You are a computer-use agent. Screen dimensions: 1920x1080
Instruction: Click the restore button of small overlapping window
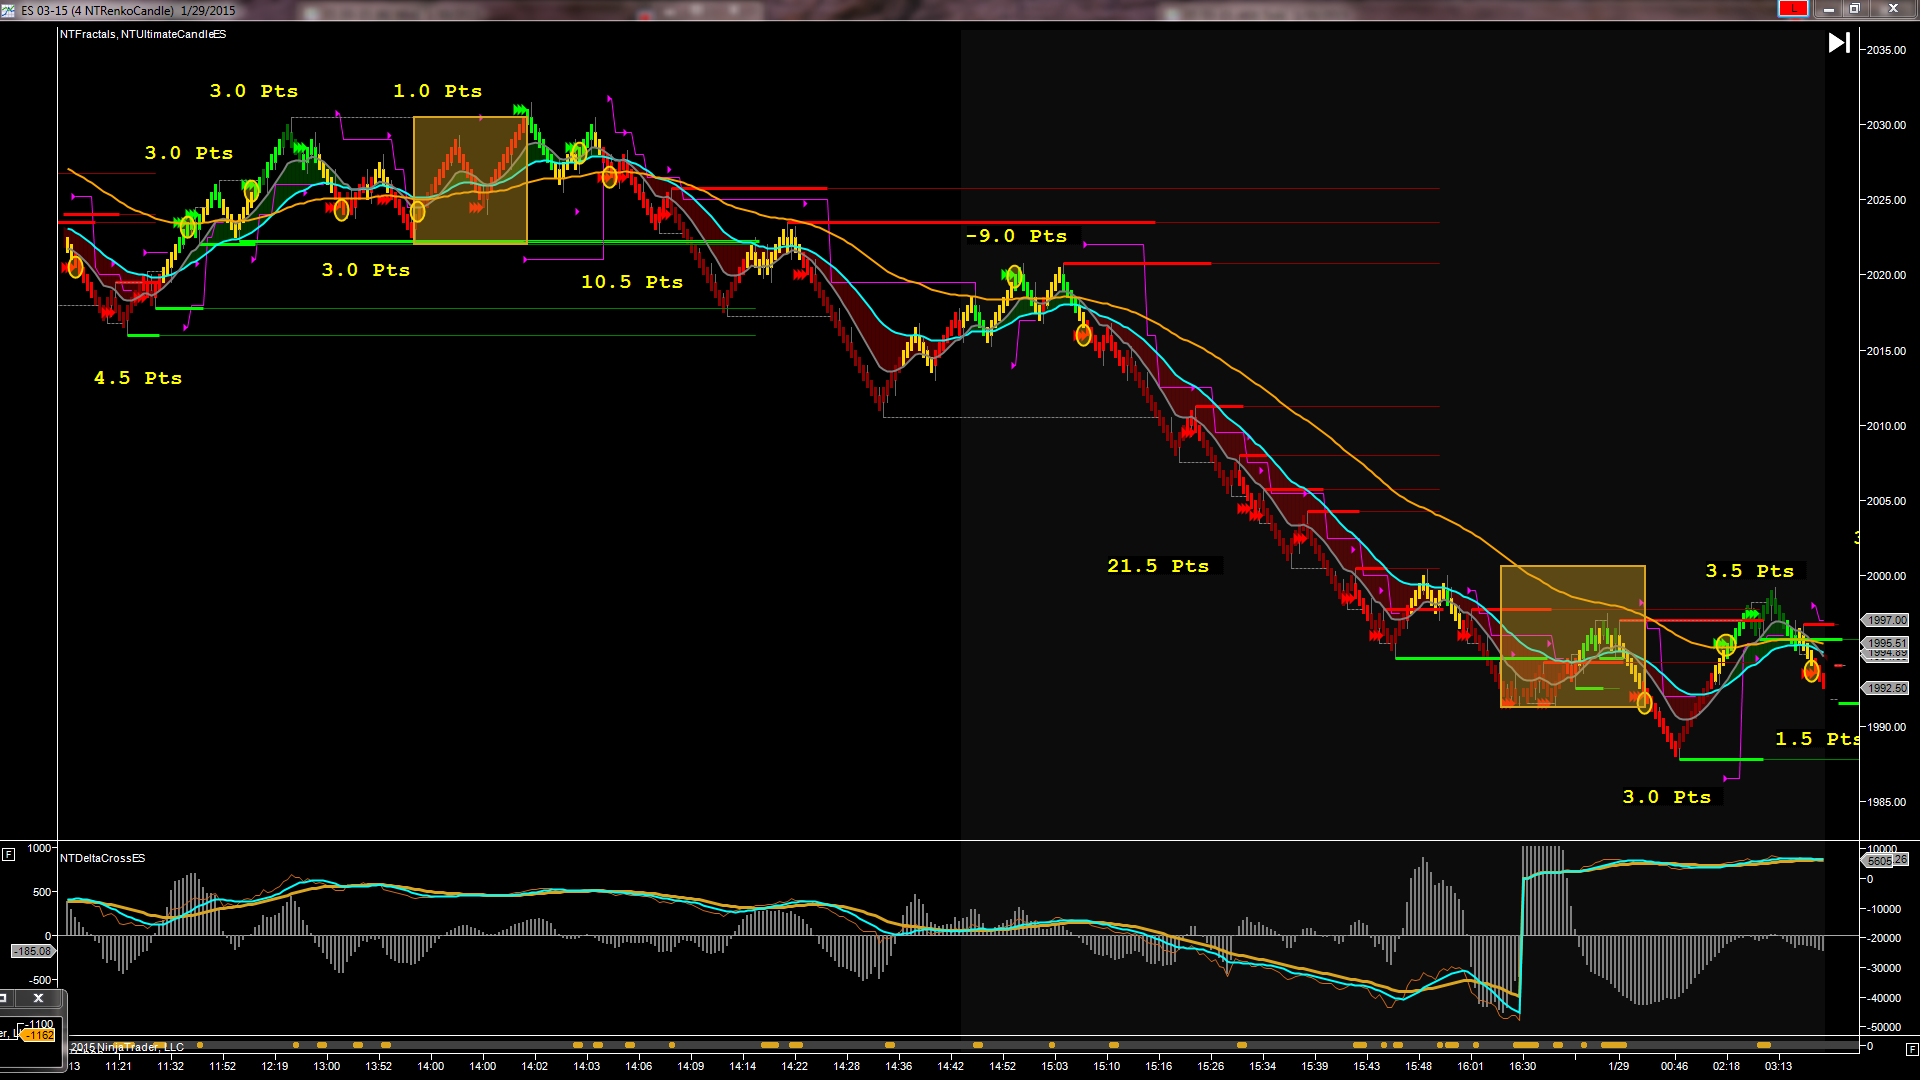(4, 998)
